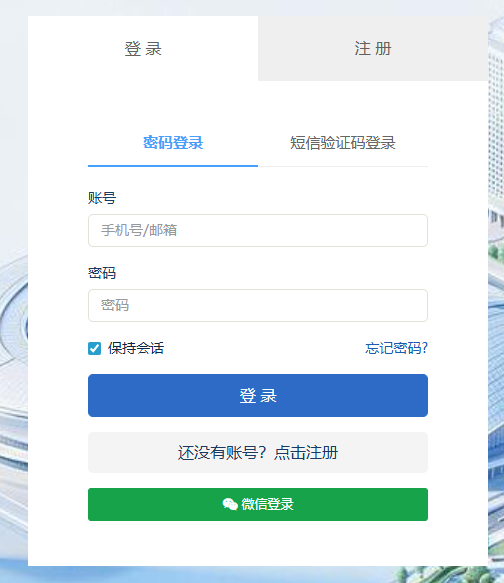Screen dimensions: 504x583
Task: Select the 登录 top tab
Action: [143, 48]
